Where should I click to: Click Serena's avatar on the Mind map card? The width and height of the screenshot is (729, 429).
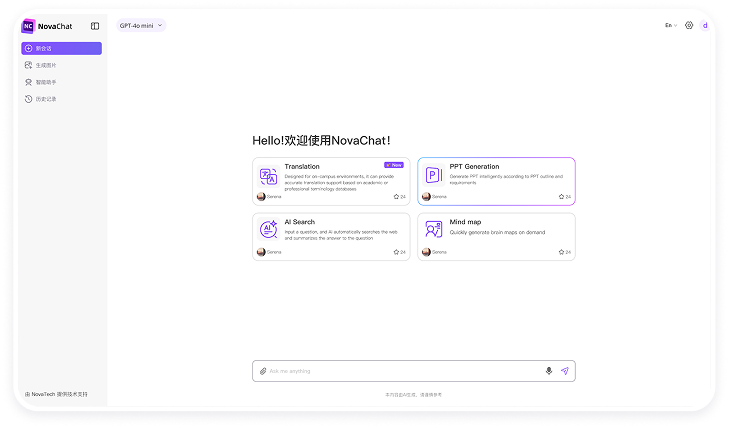point(426,252)
